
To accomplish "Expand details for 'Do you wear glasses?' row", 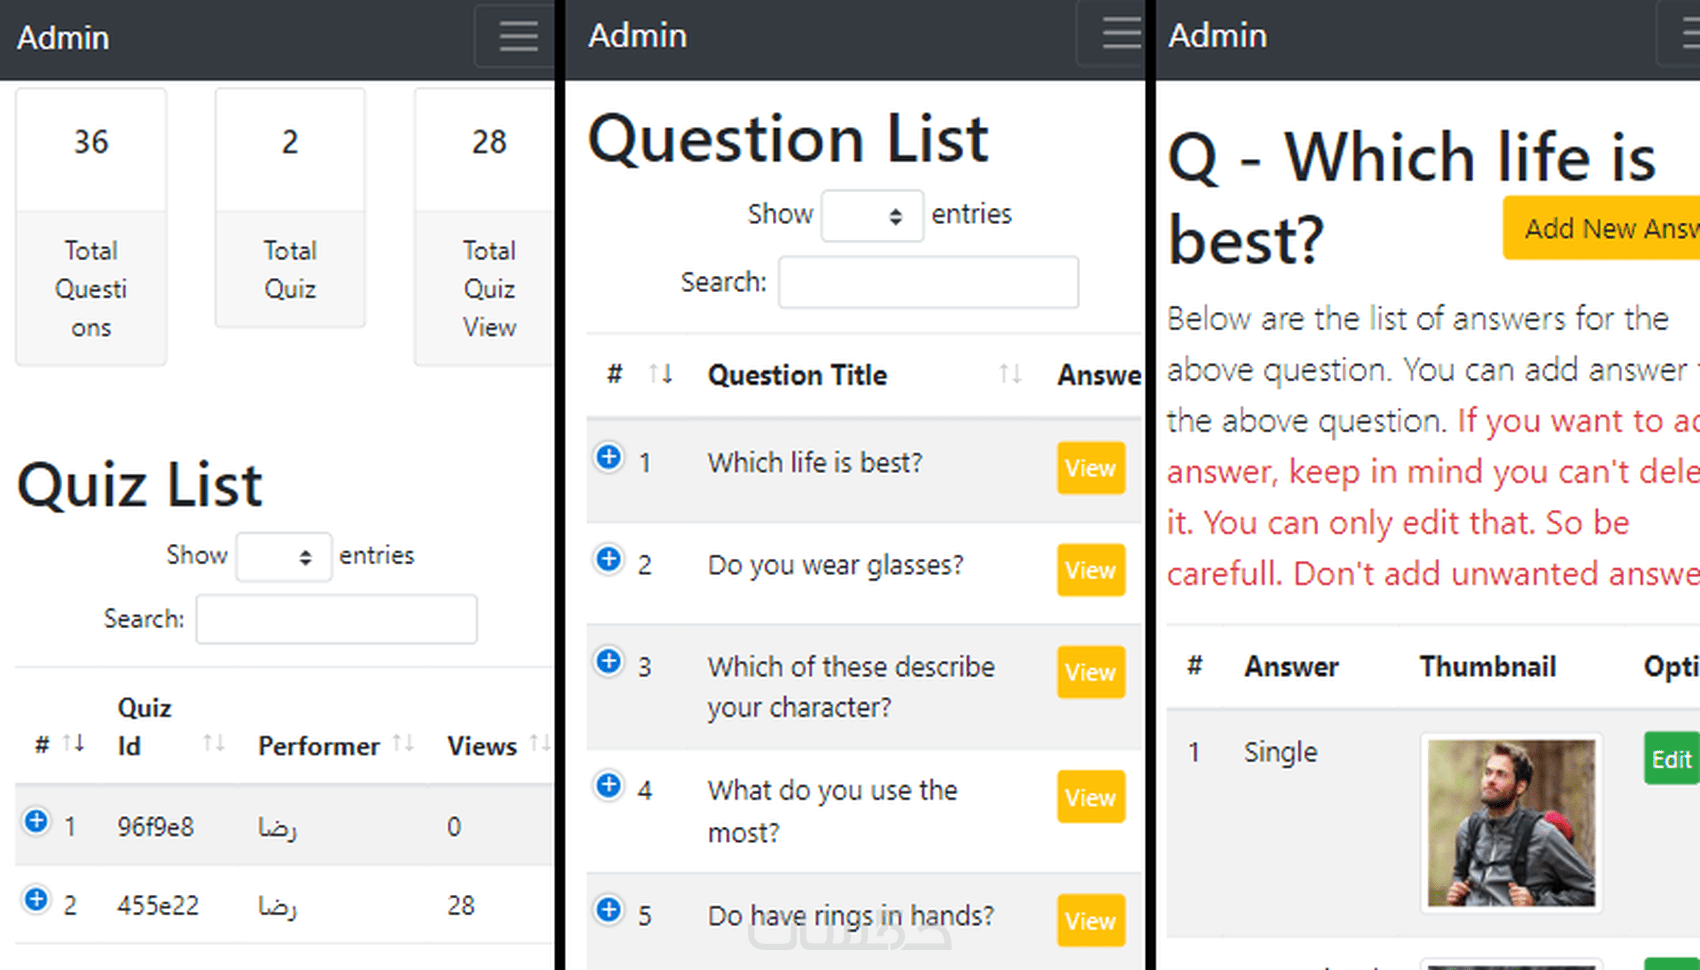I will 609,560.
